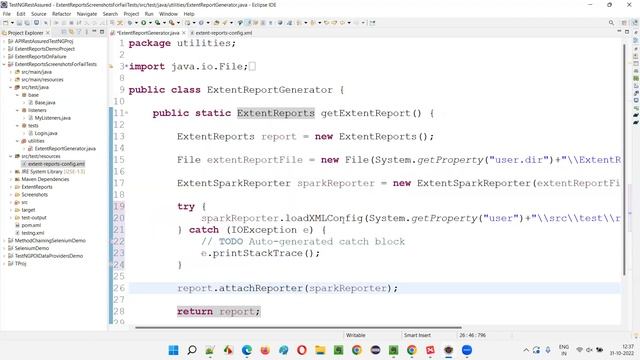Open Windows Start menu
The width and height of the screenshot is (640, 360).
(173, 350)
